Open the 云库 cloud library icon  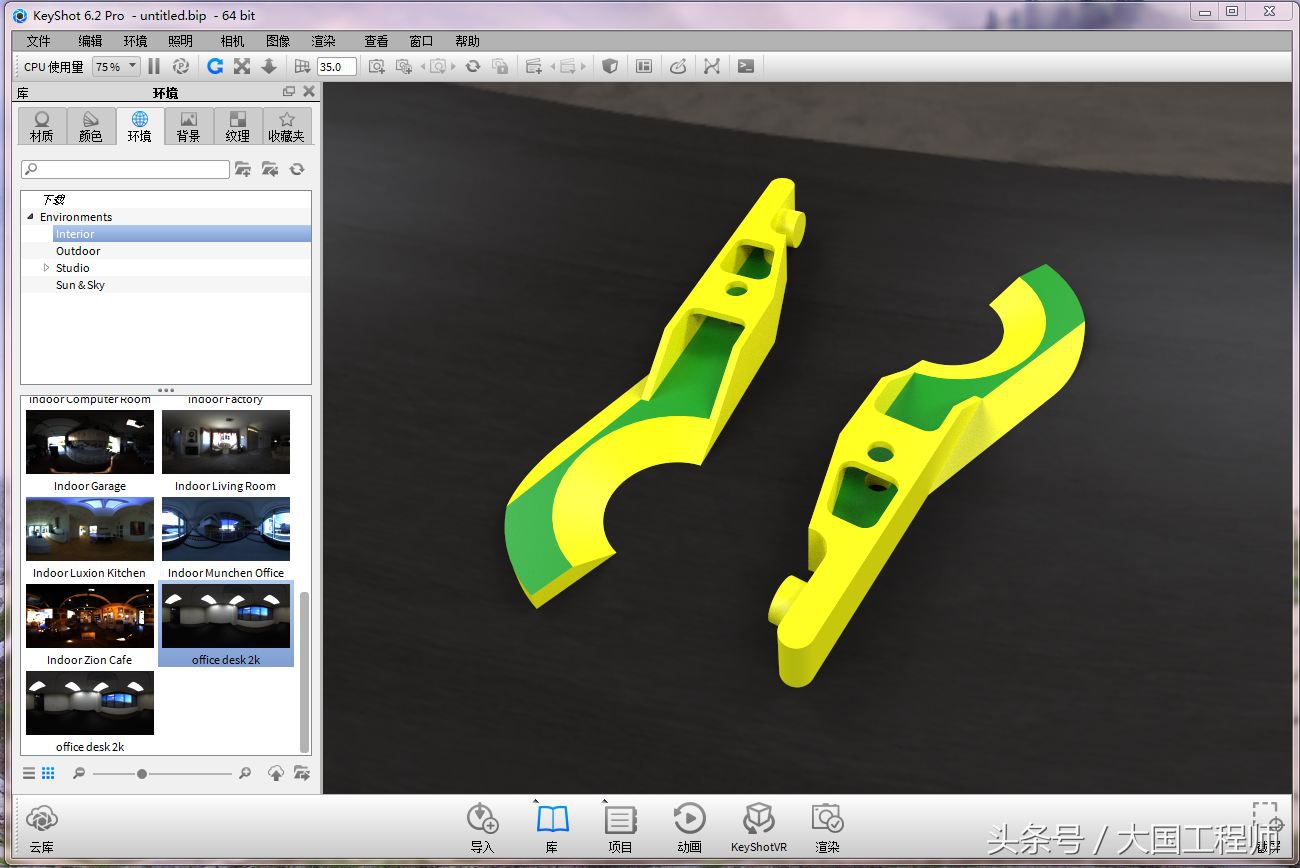pyautogui.click(x=41, y=820)
